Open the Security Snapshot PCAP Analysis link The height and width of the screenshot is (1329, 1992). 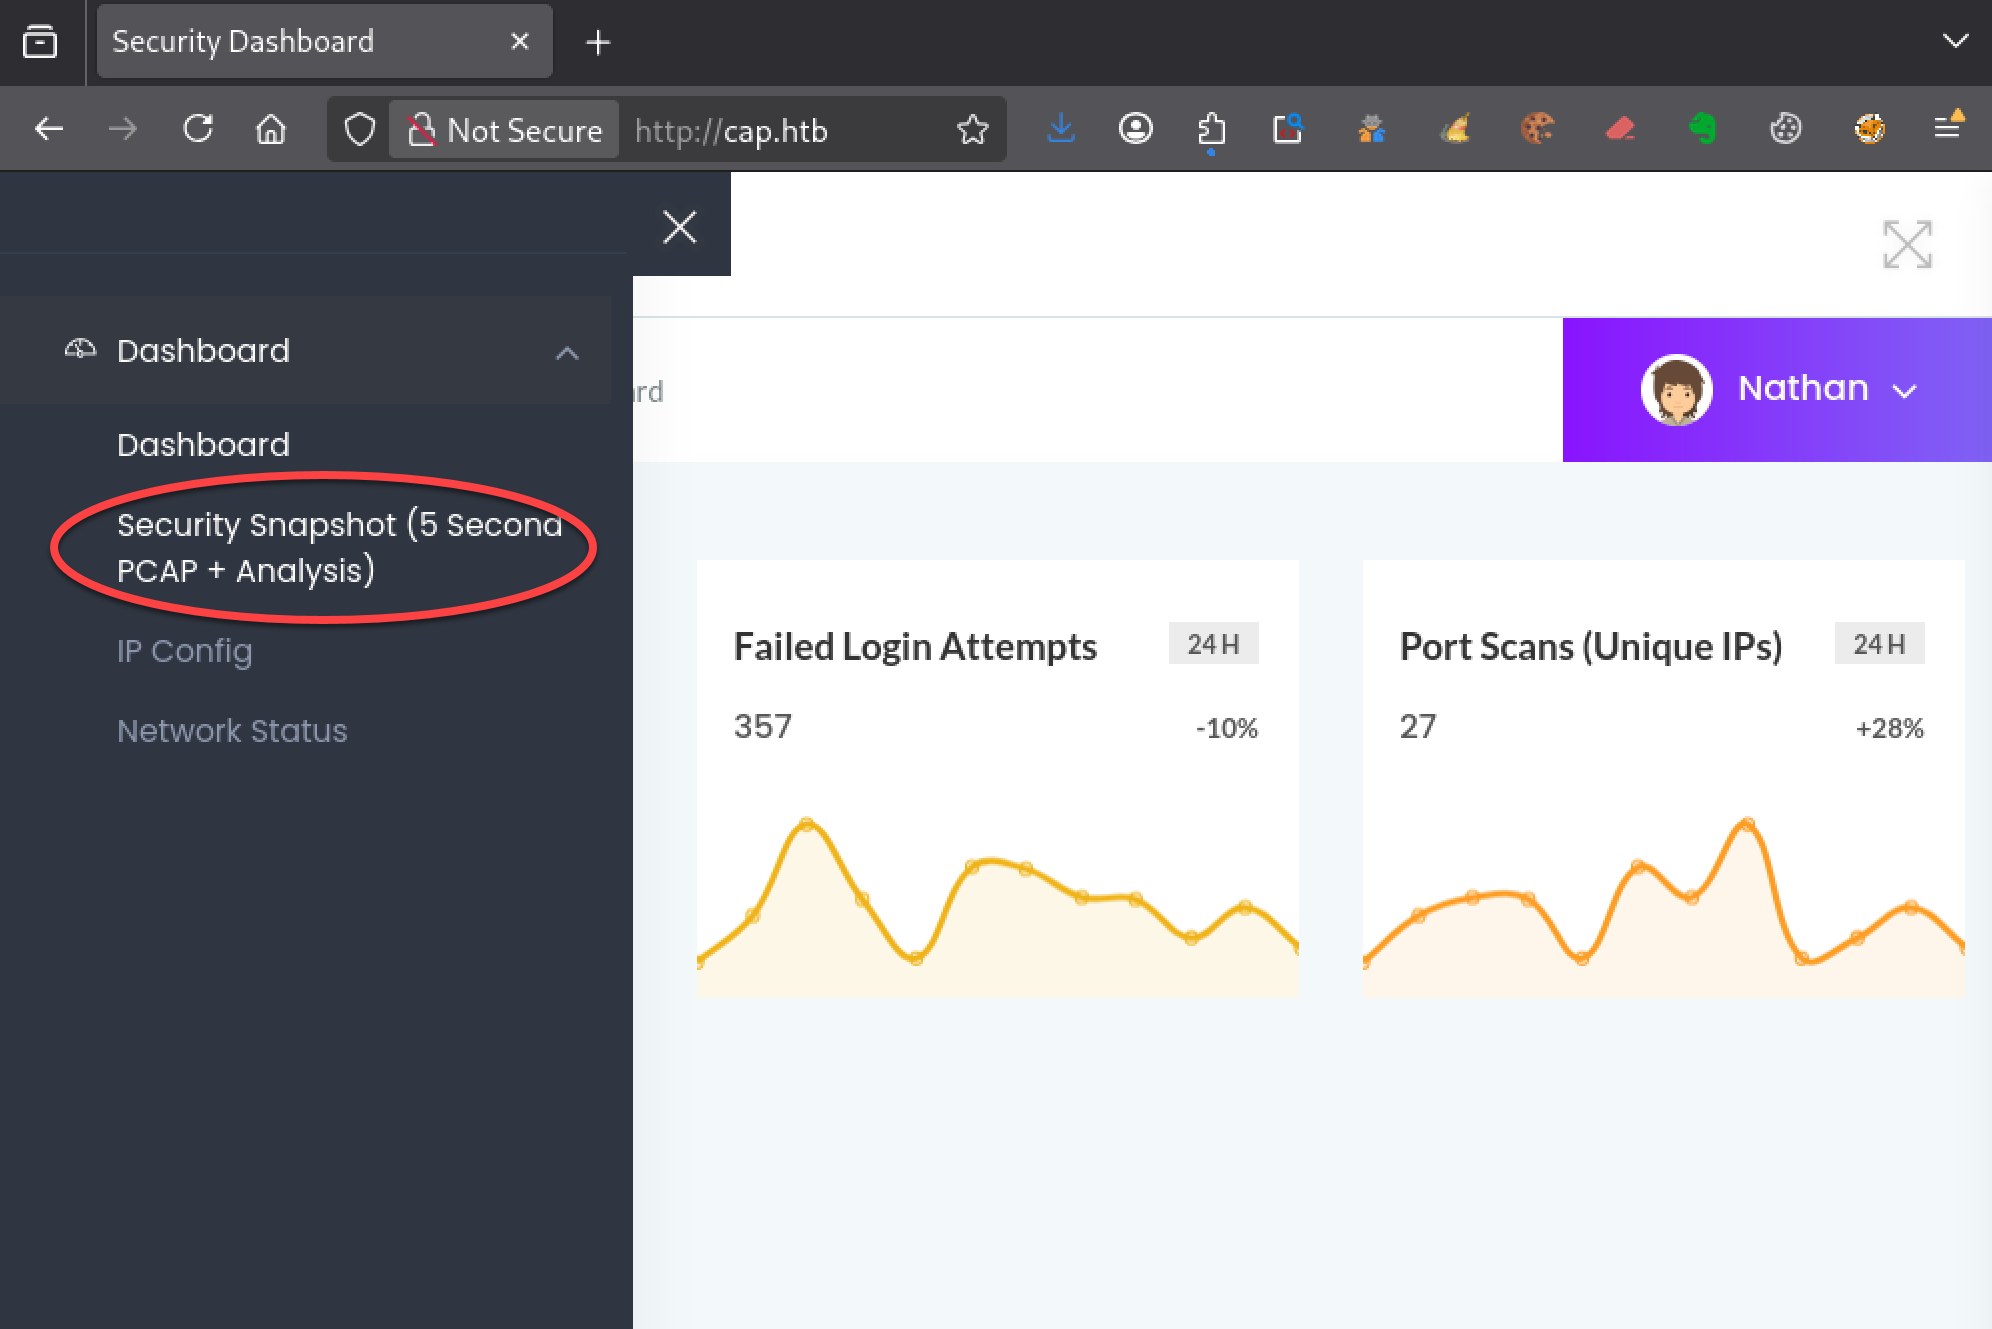pyautogui.click(x=335, y=546)
